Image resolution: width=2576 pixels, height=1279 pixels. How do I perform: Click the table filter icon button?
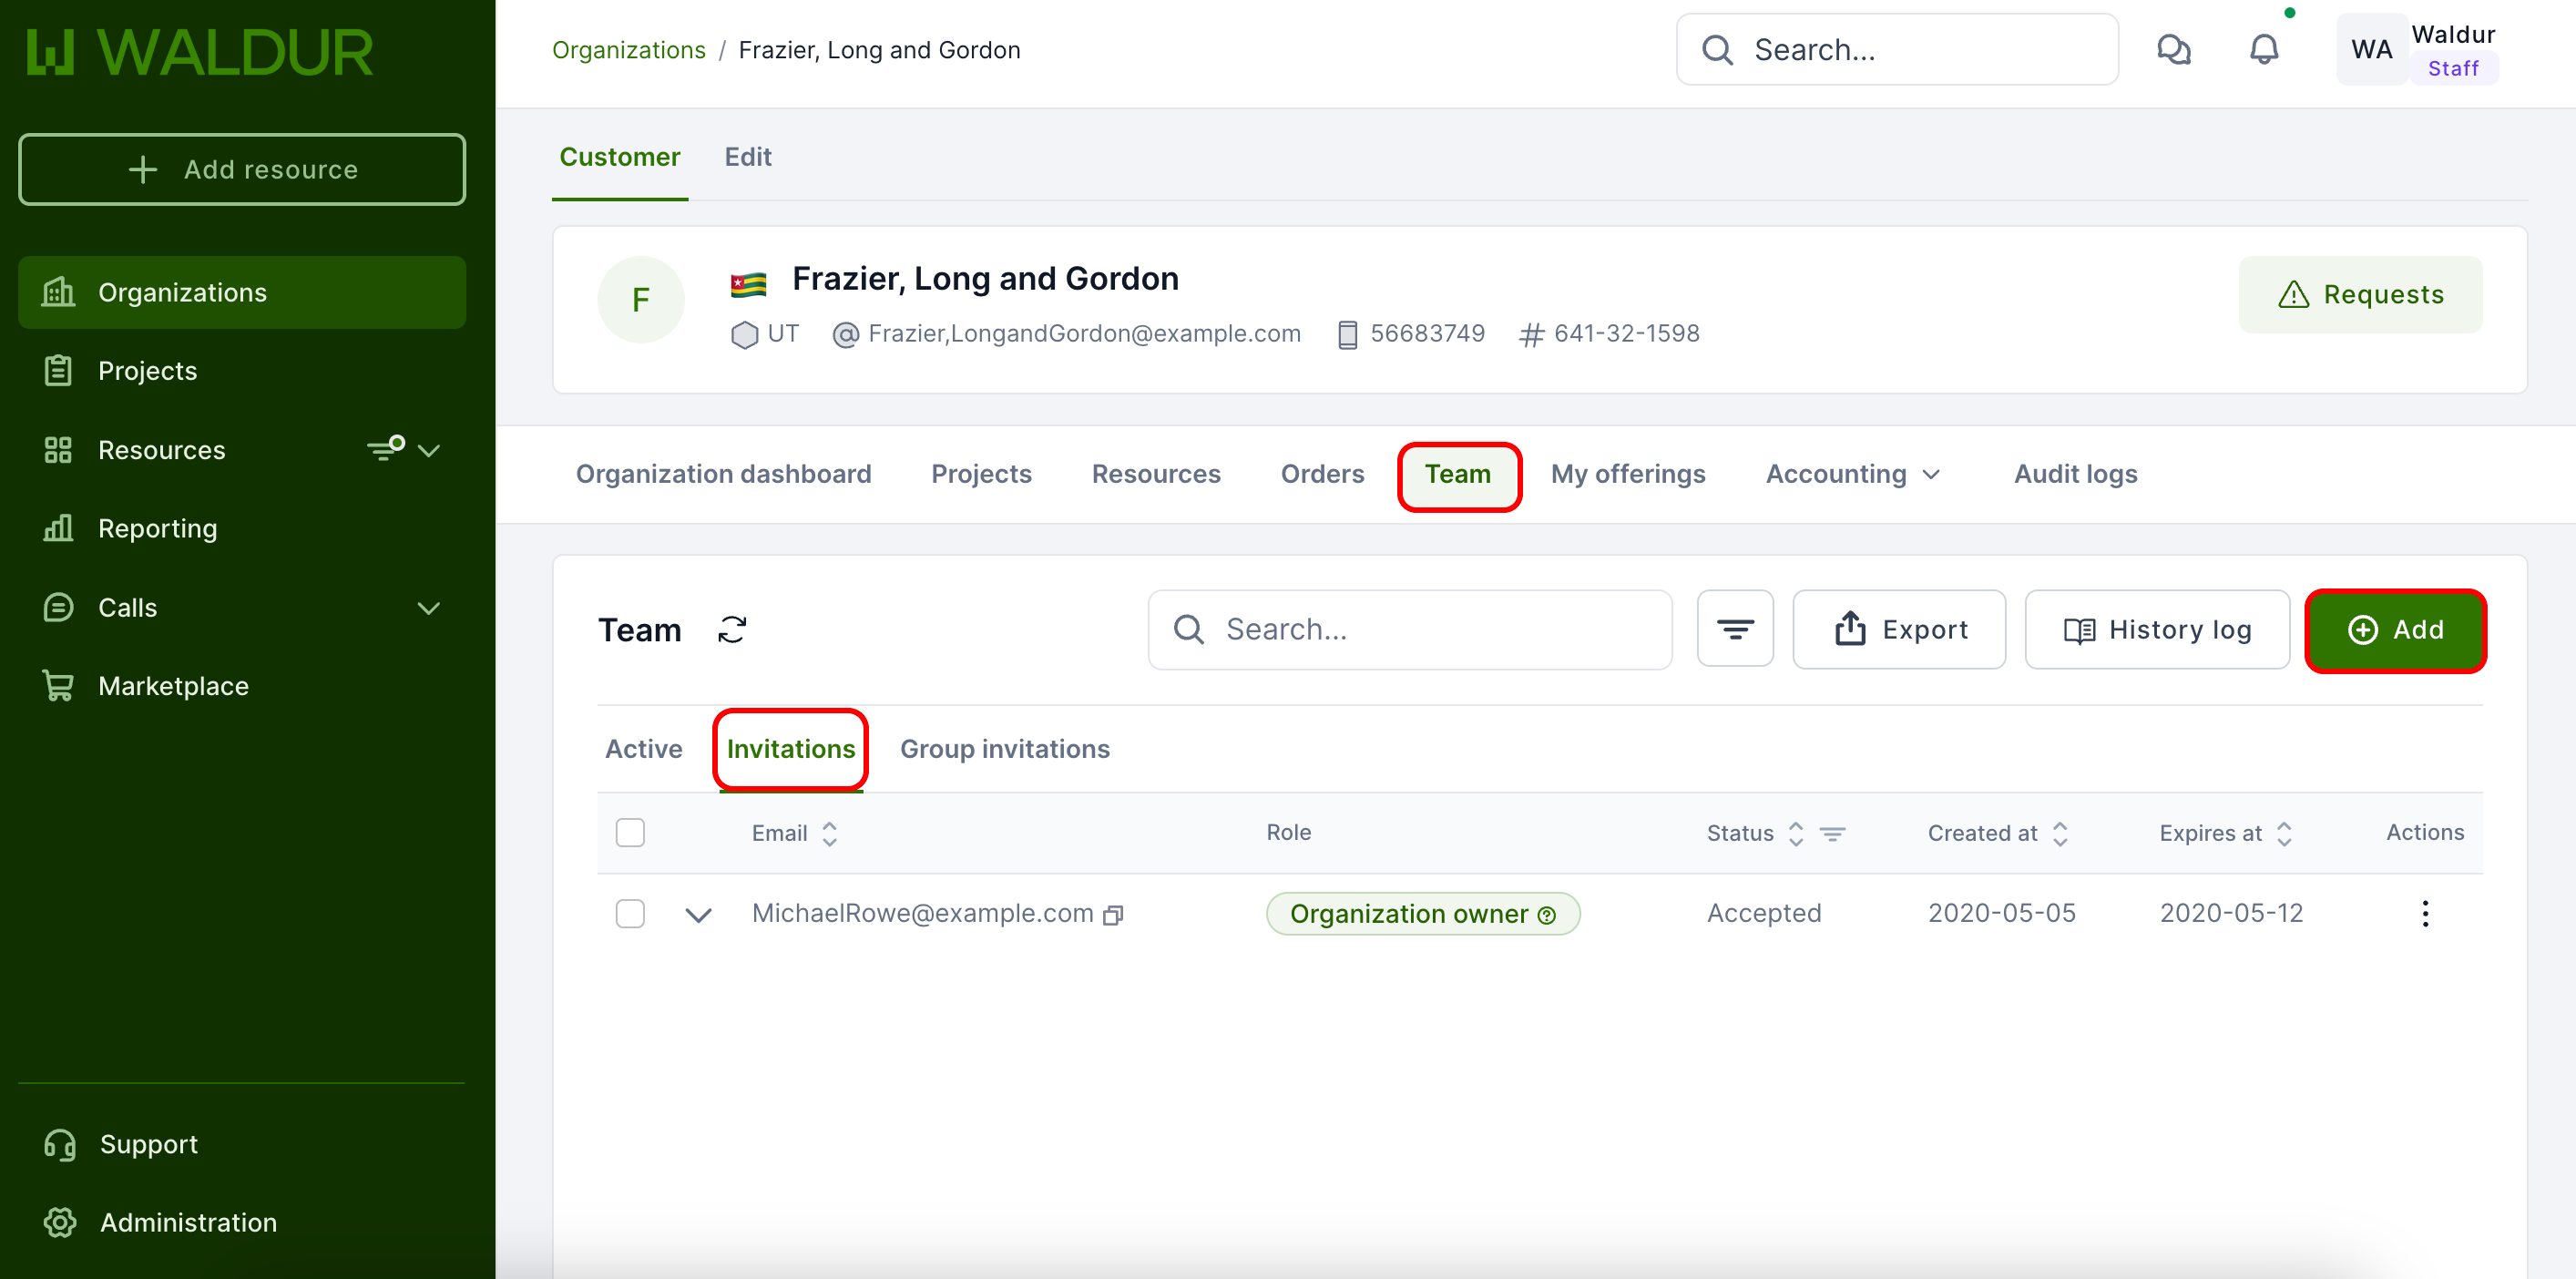(1734, 630)
